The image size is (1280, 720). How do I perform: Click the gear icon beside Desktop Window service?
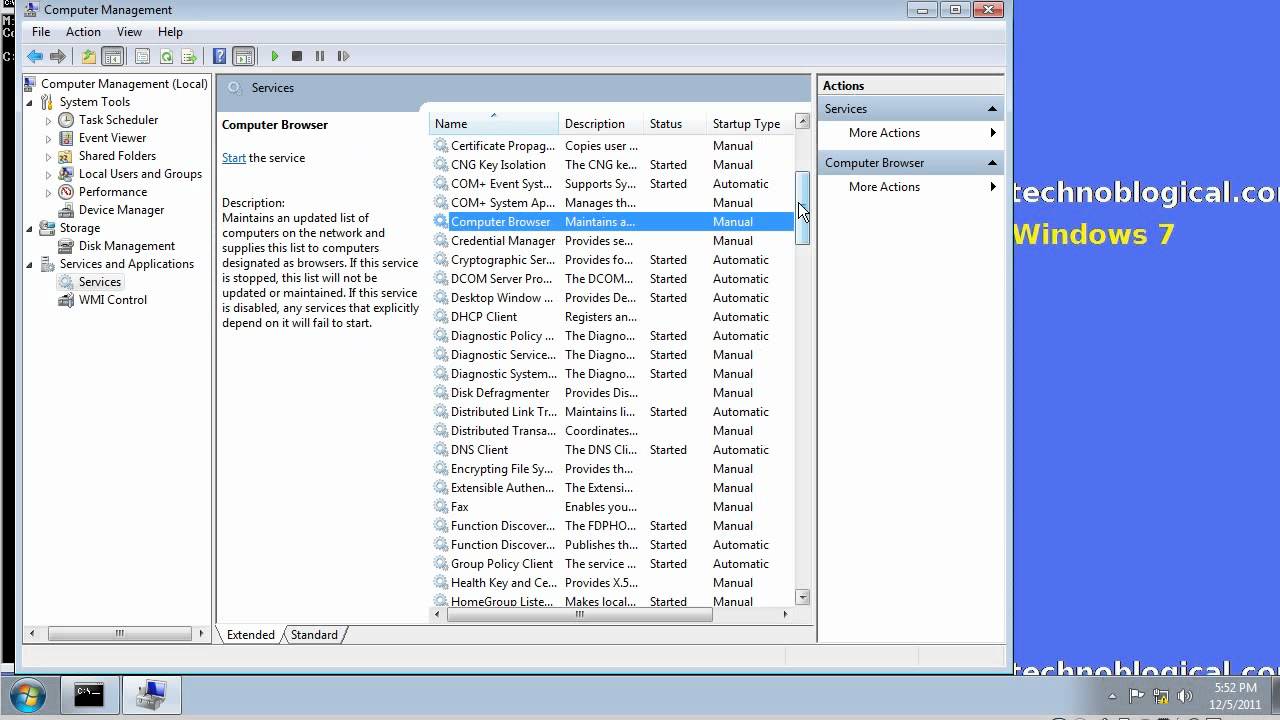441,298
